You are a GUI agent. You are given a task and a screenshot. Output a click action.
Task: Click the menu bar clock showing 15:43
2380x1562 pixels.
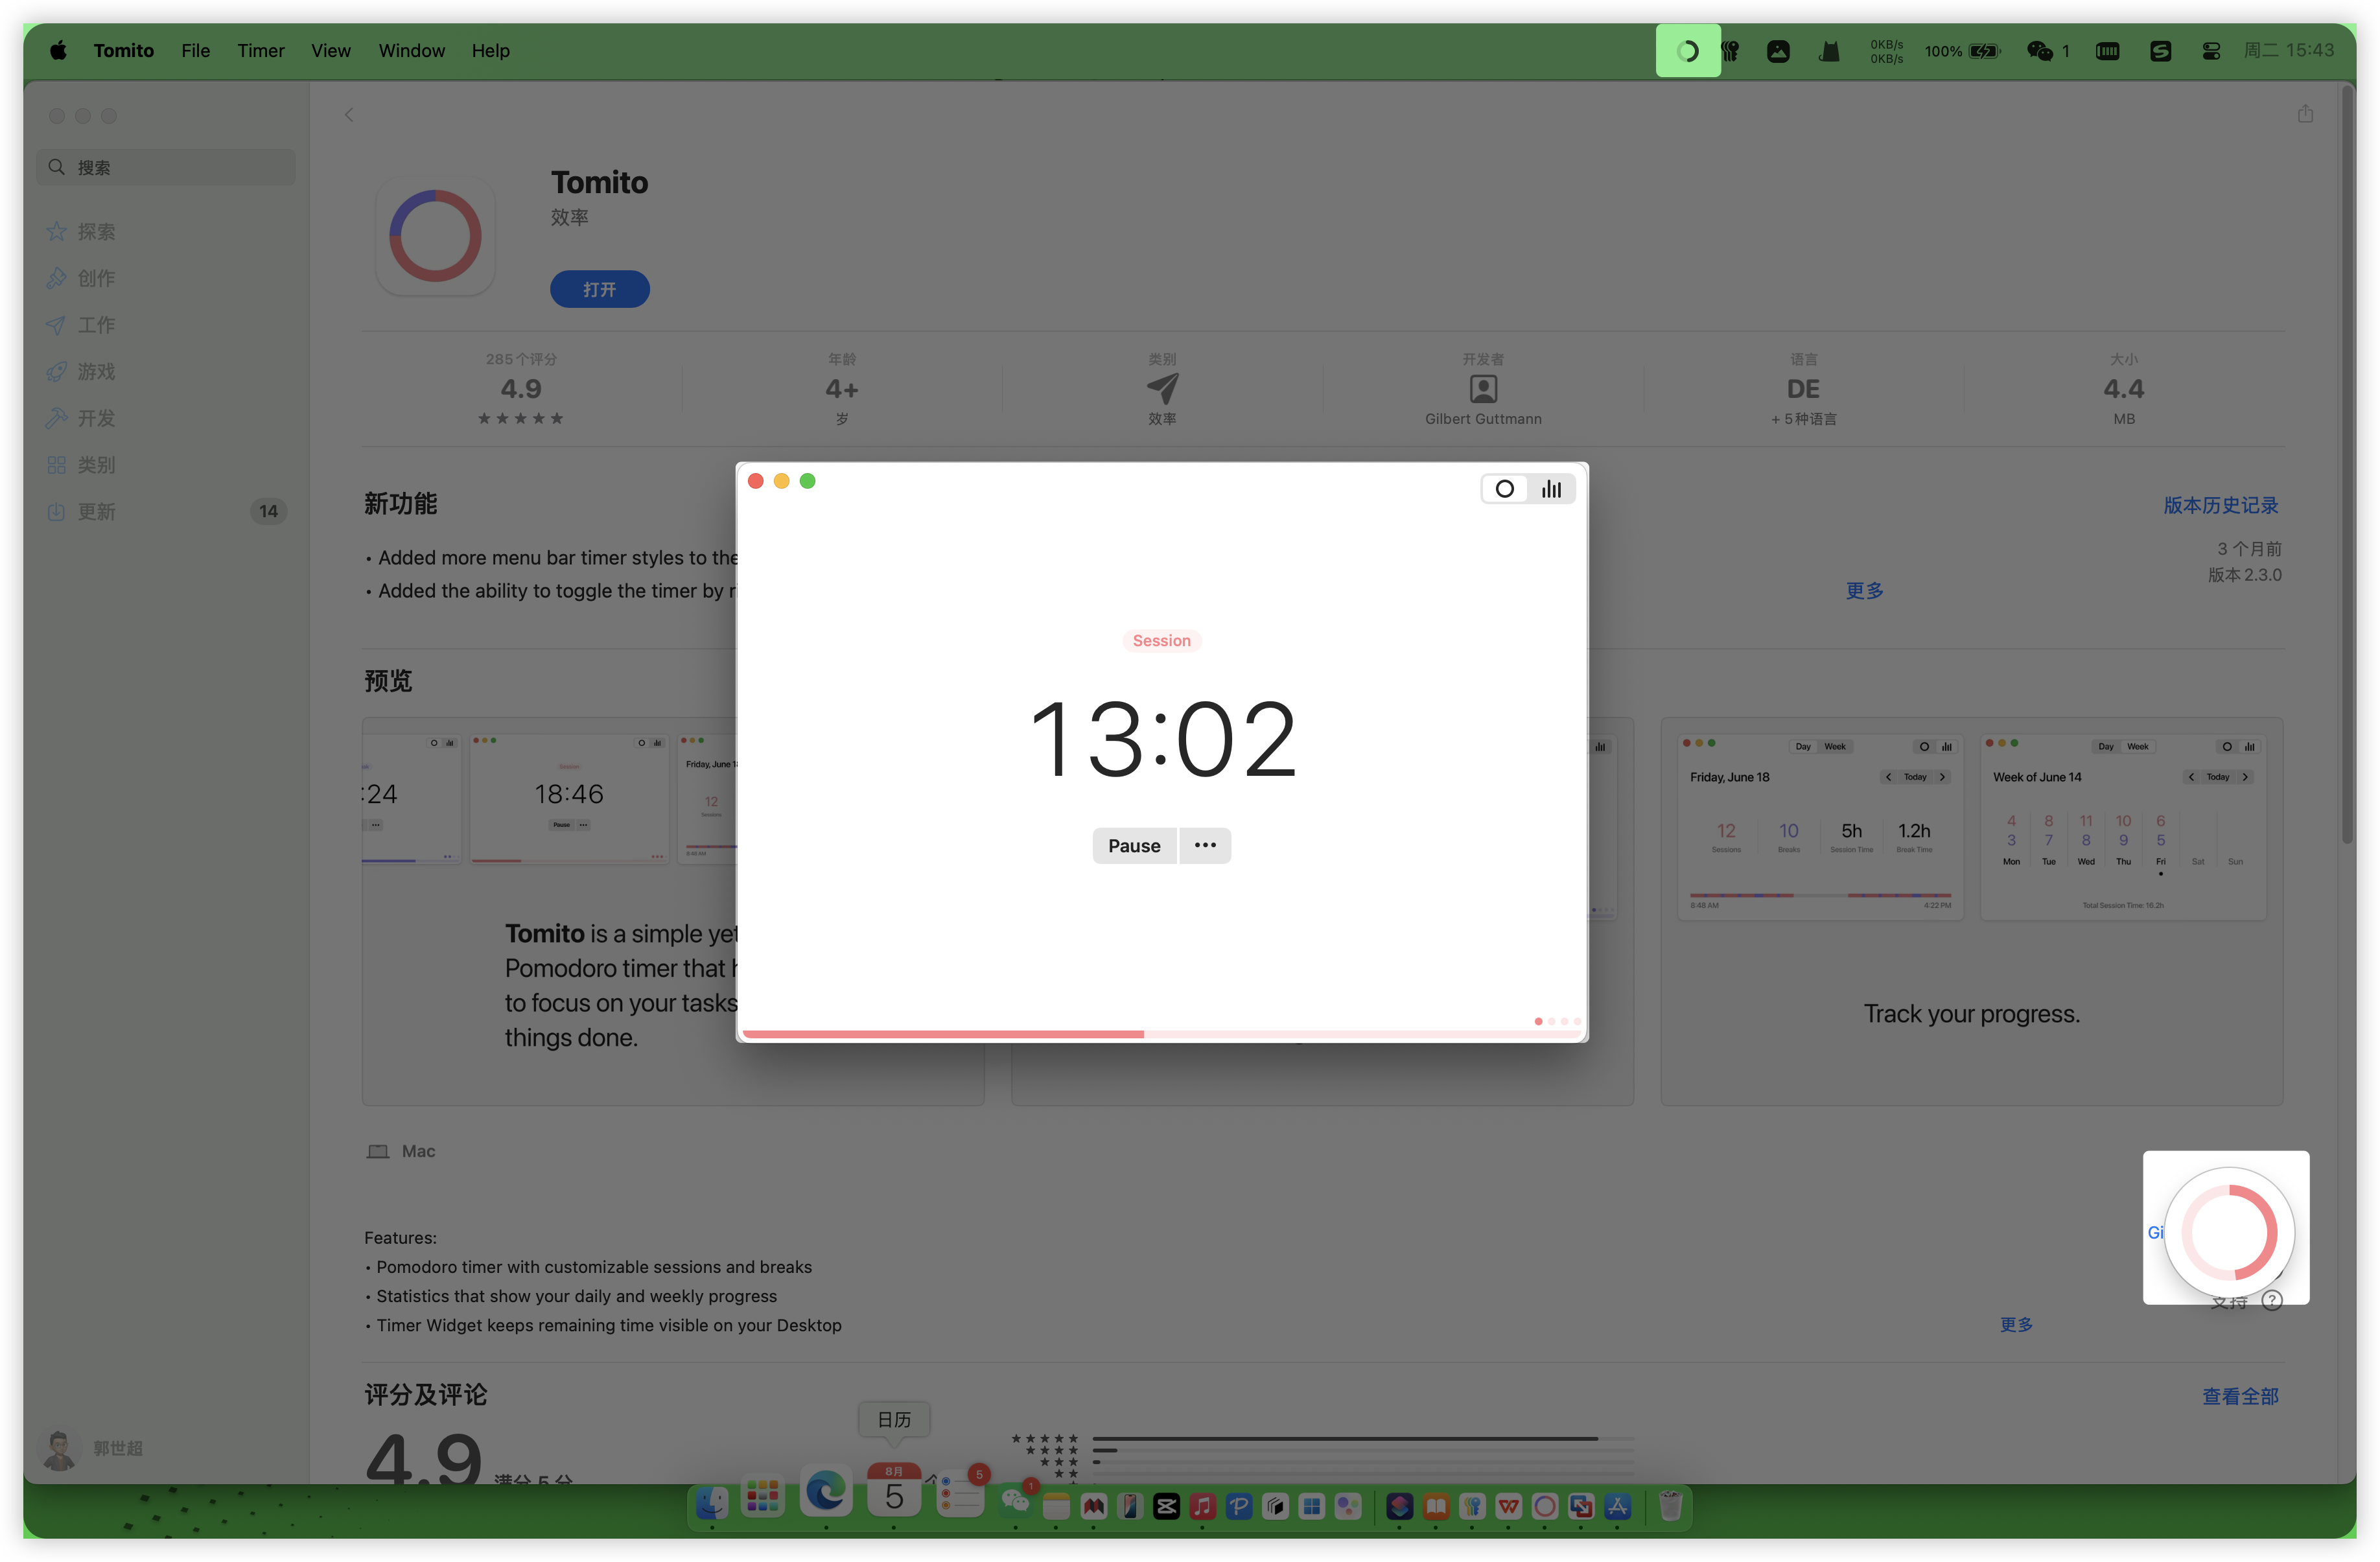[x=2289, y=50]
